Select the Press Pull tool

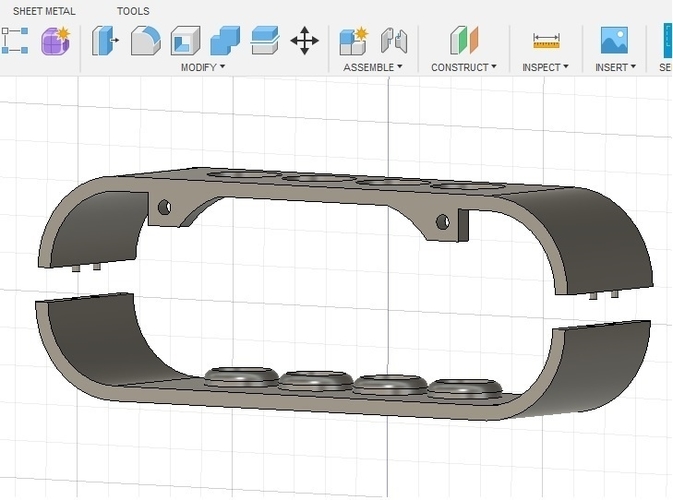105,40
